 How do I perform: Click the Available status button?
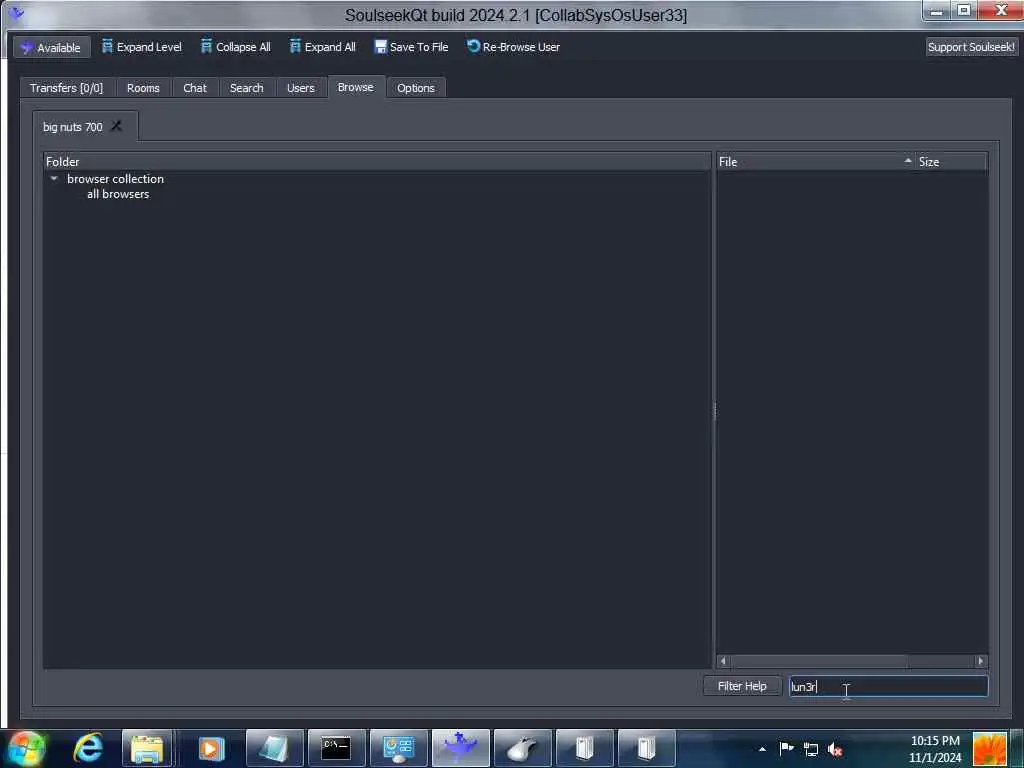coord(52,47)
